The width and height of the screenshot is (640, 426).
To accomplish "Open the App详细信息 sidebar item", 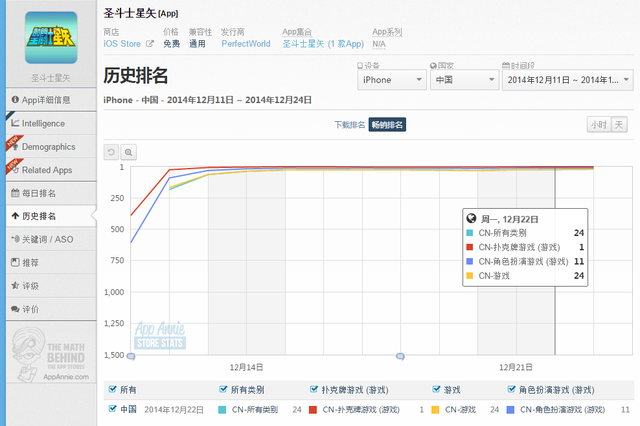I will (51, 100).
